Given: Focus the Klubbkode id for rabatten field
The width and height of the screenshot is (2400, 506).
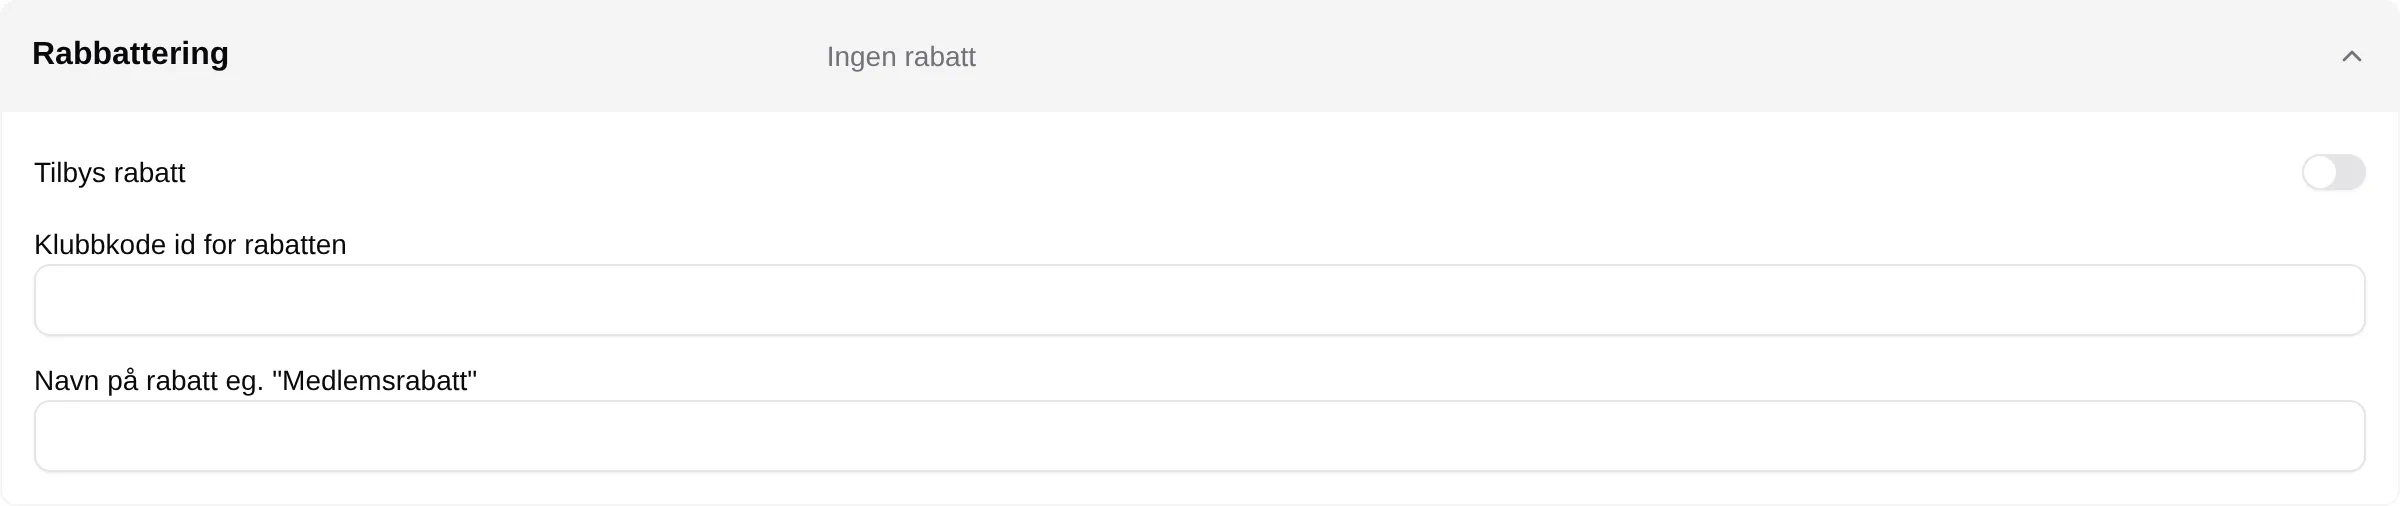Looking at the screenshot, I should coord(1199,300).
